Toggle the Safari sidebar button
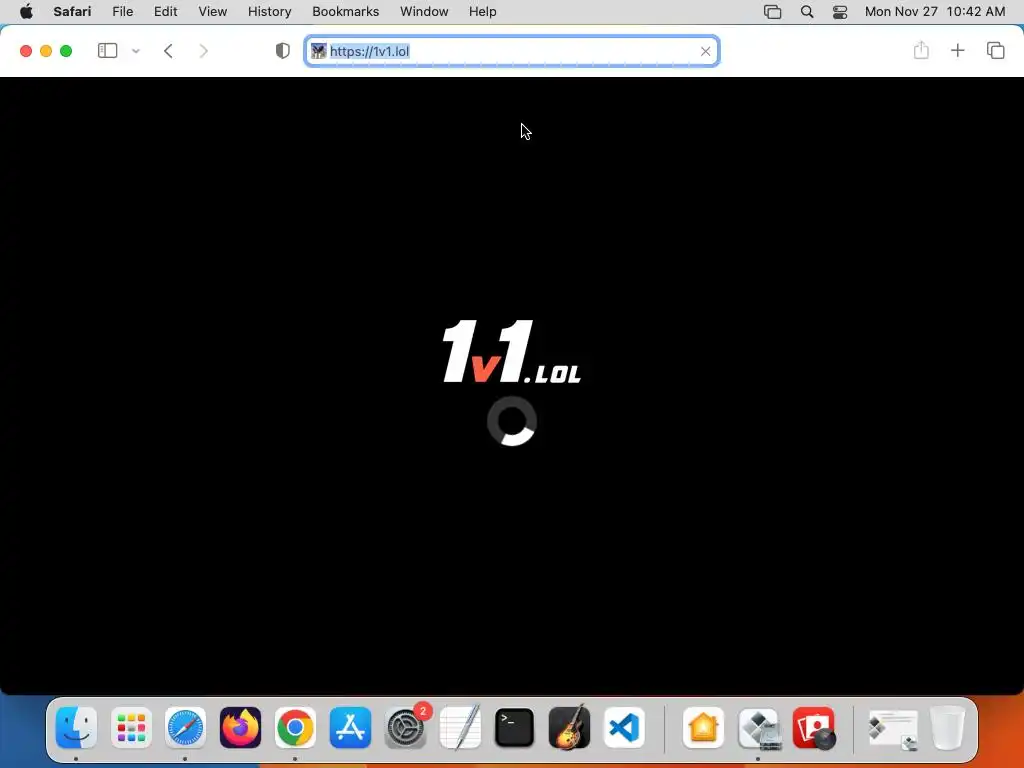This screenshot has width=1024, height=768. coord(107,51)
